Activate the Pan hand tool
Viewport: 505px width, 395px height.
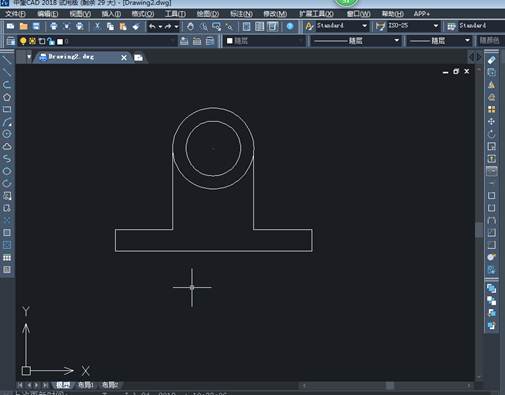click(190, 26)
